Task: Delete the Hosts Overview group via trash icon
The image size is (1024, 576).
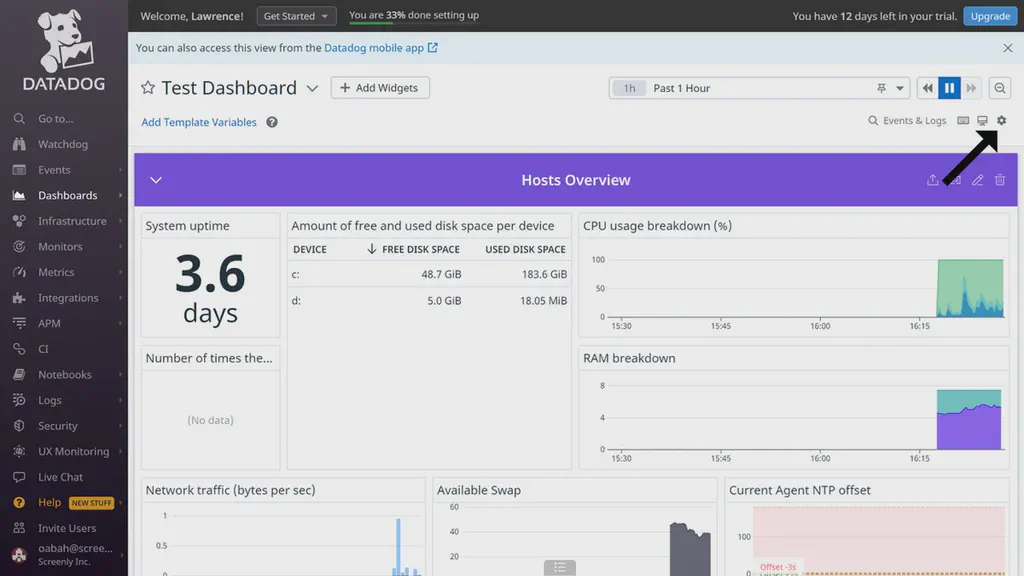Action: (x=999, y=180)
